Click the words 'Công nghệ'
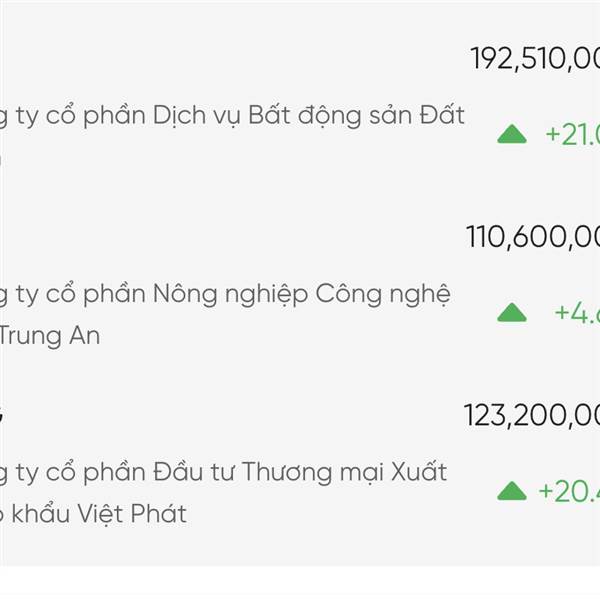 [383, 296]
